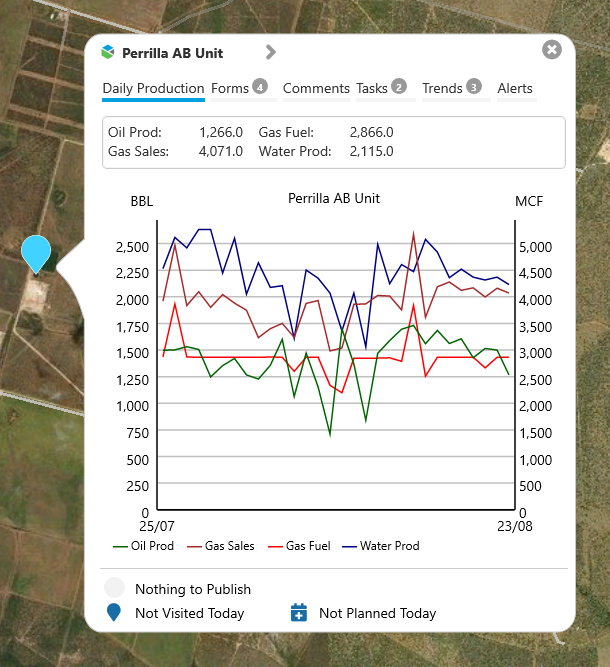Switch to the Comments tab
Screen dimensions: 610x667
click(x=316, y=89)
